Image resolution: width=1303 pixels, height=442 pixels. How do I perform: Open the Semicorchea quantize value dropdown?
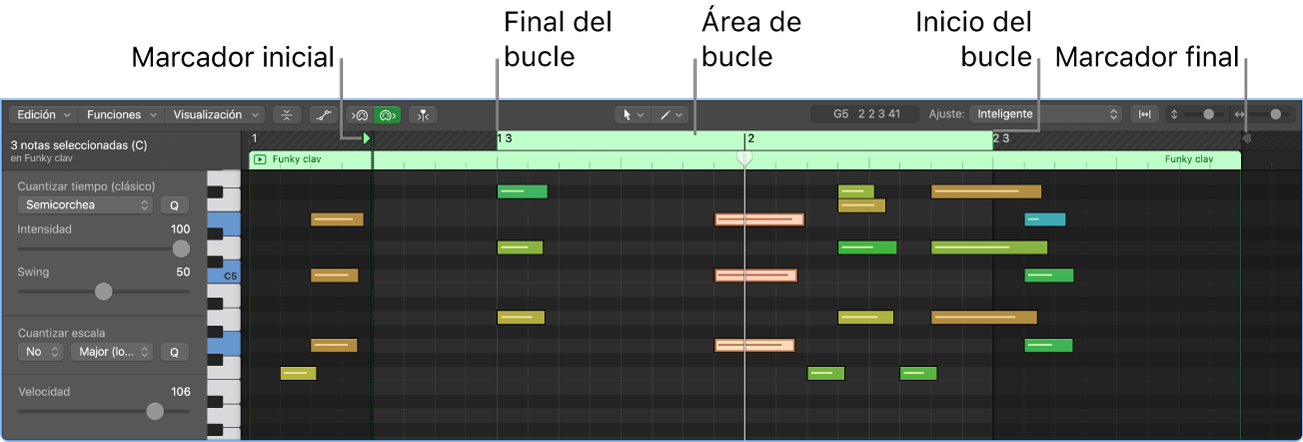pyautogui.click(x=84, y=205)
